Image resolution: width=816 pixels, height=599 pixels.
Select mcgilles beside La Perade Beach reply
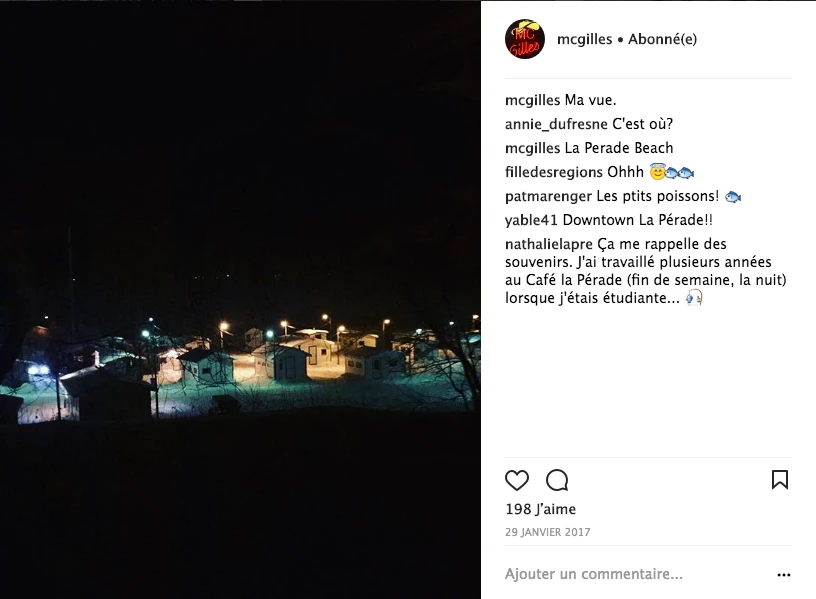[532, 148]
